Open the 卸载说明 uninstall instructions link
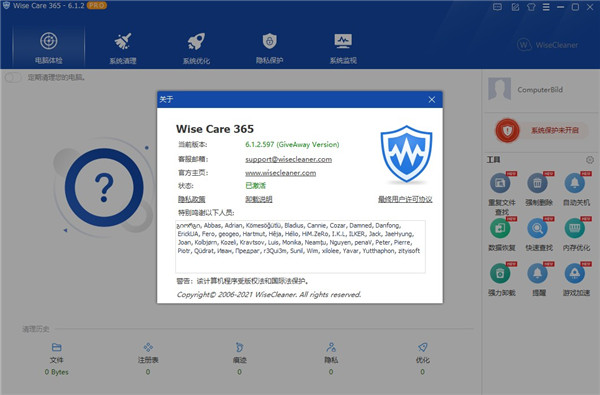Screen dimensions: 600x395 pos(259,199)
